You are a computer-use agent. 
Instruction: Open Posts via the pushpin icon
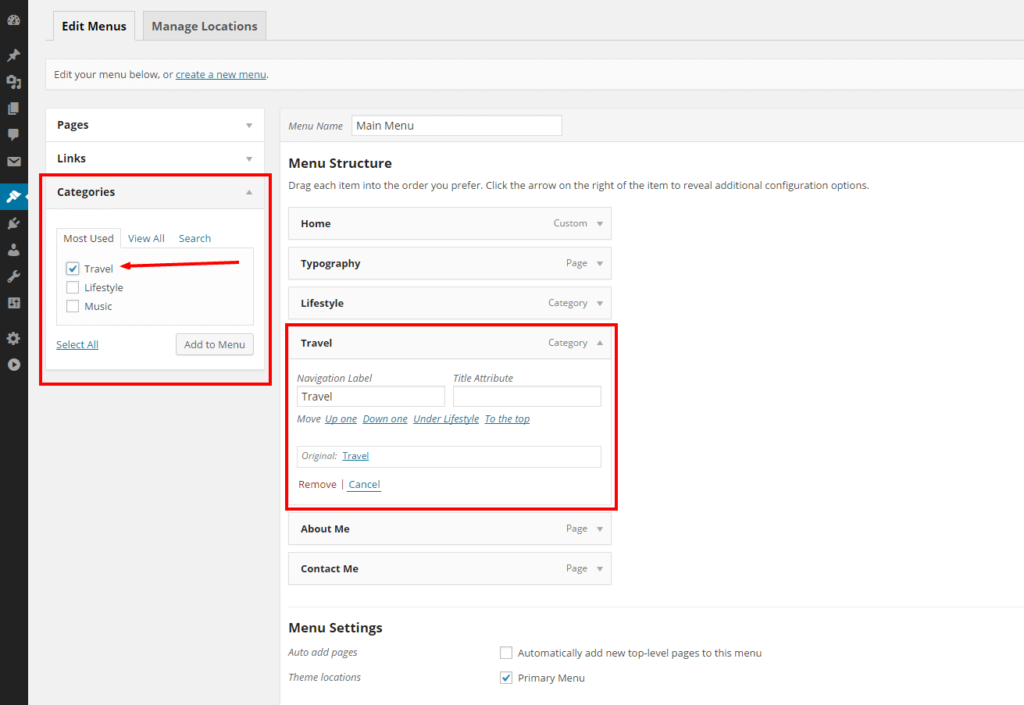pyautogui.click(x=14, y=55)
